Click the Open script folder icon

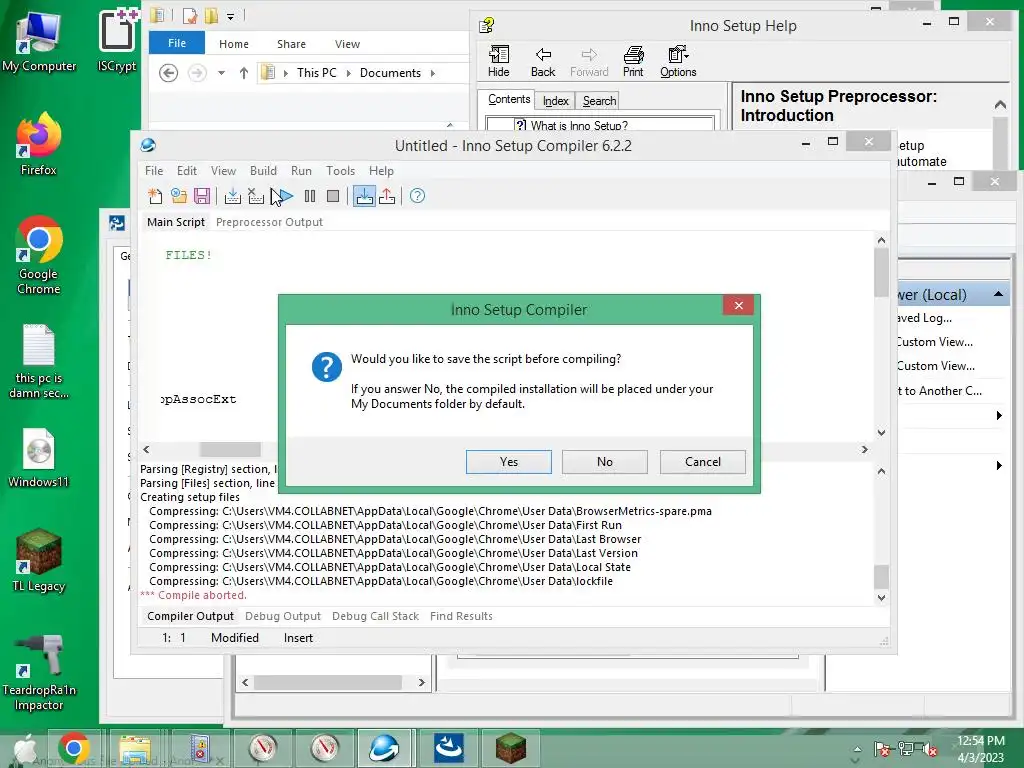click(x=178, y=196)
